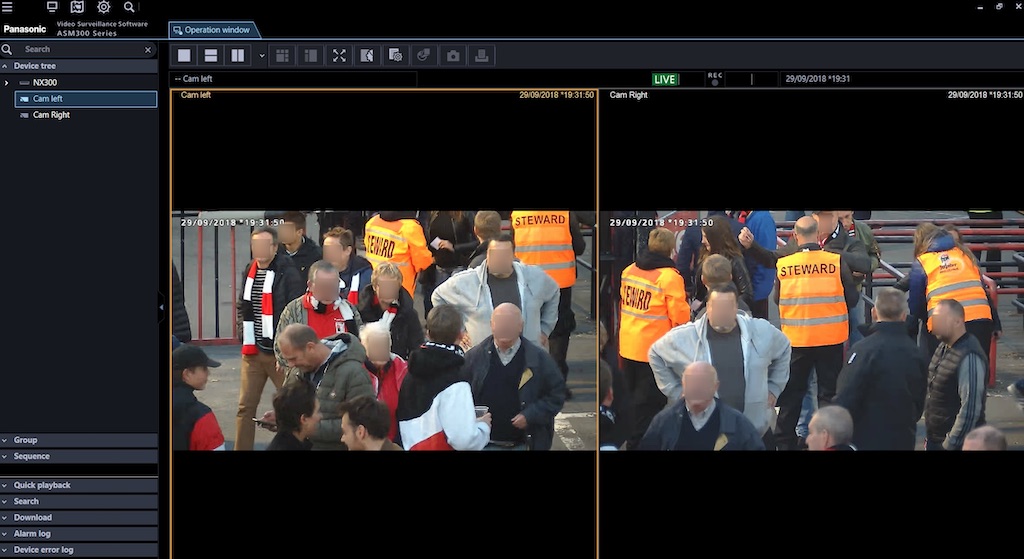
Task: Open the hamburger main menu
Action: pyautogui.click(x=8, y=7)
